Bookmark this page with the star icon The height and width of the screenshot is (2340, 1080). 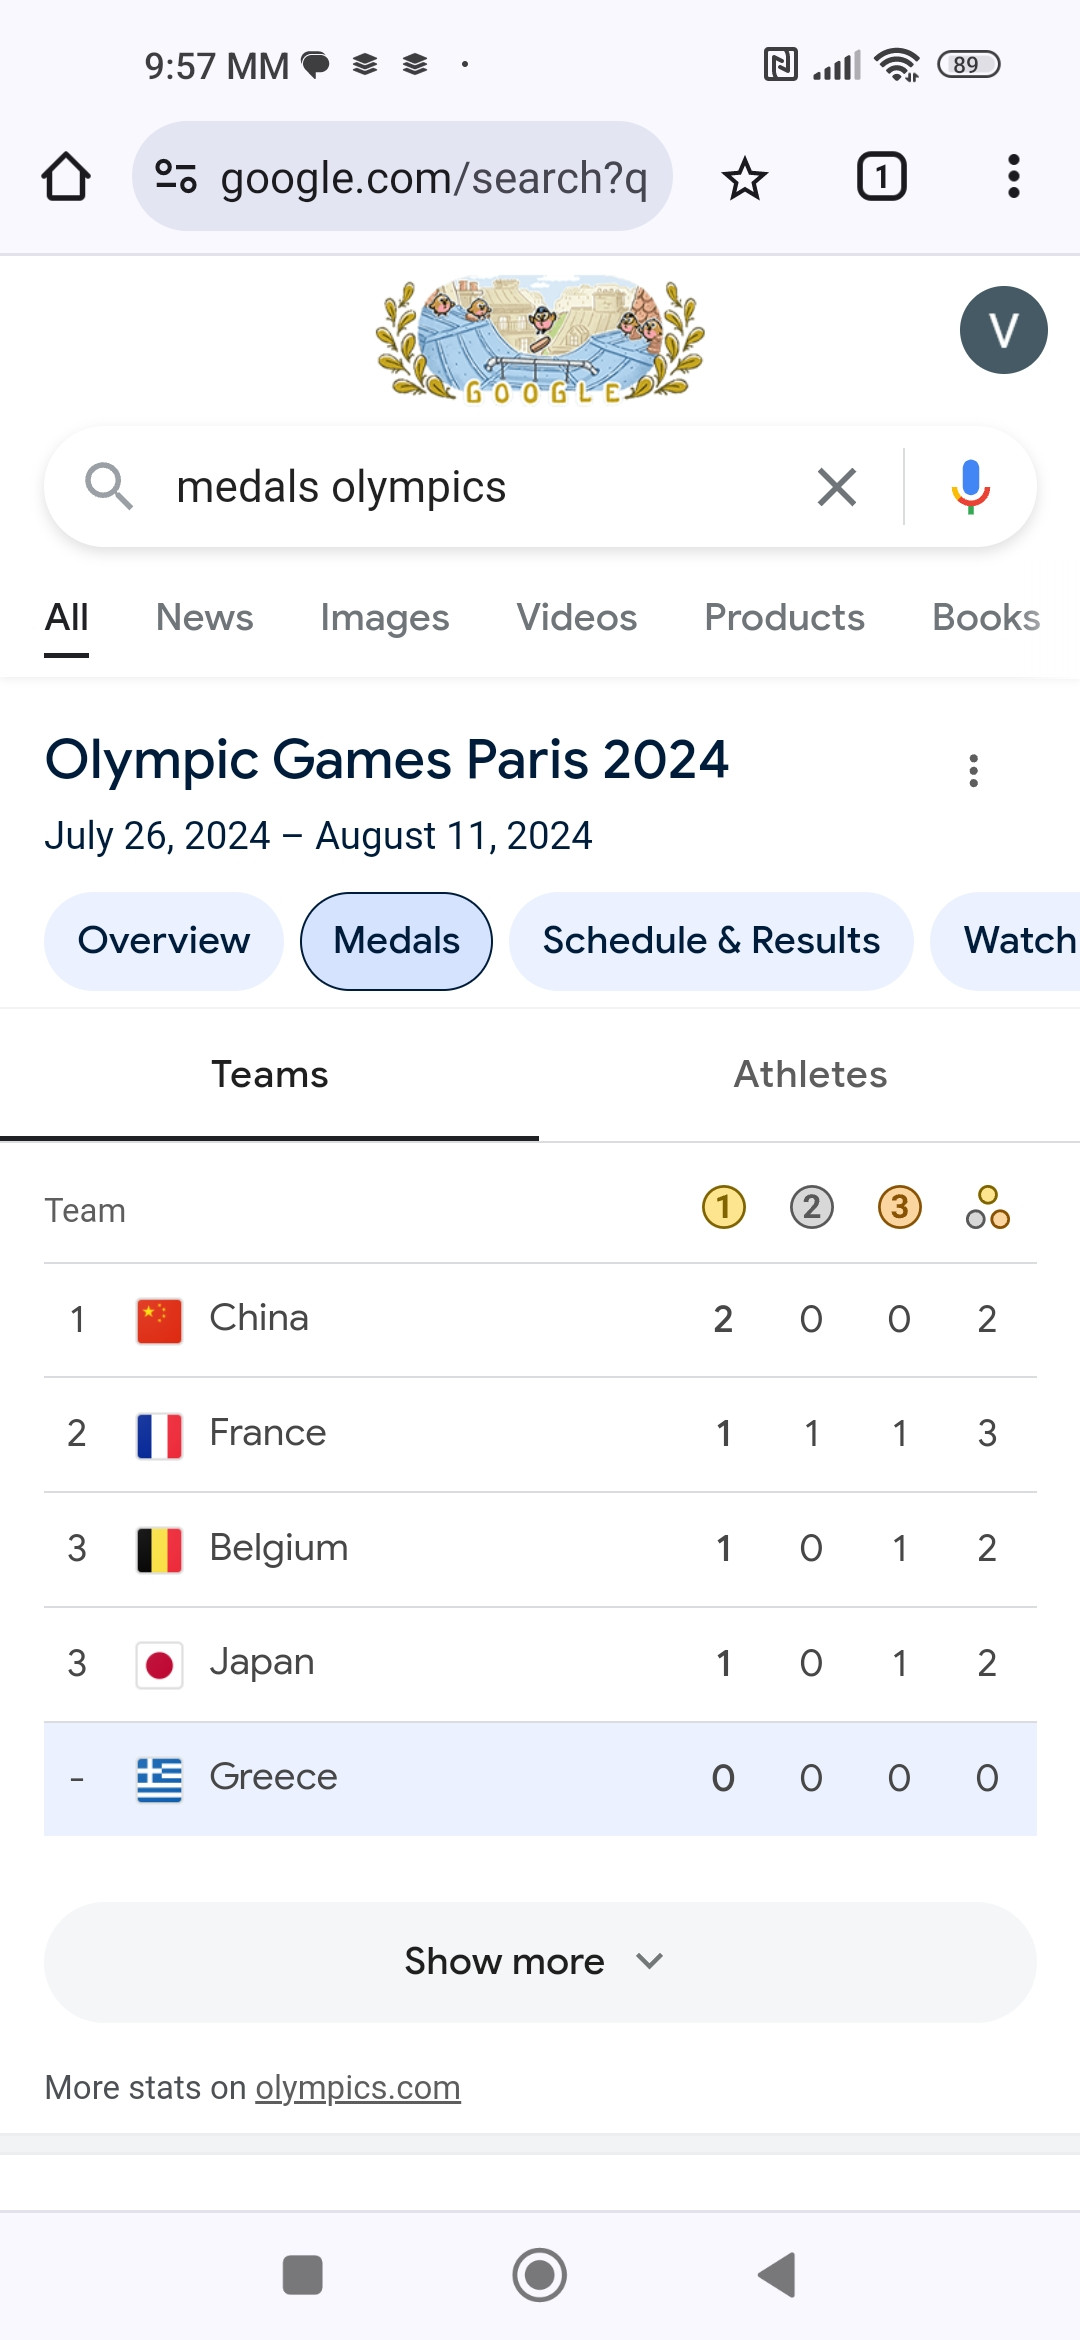744,178
